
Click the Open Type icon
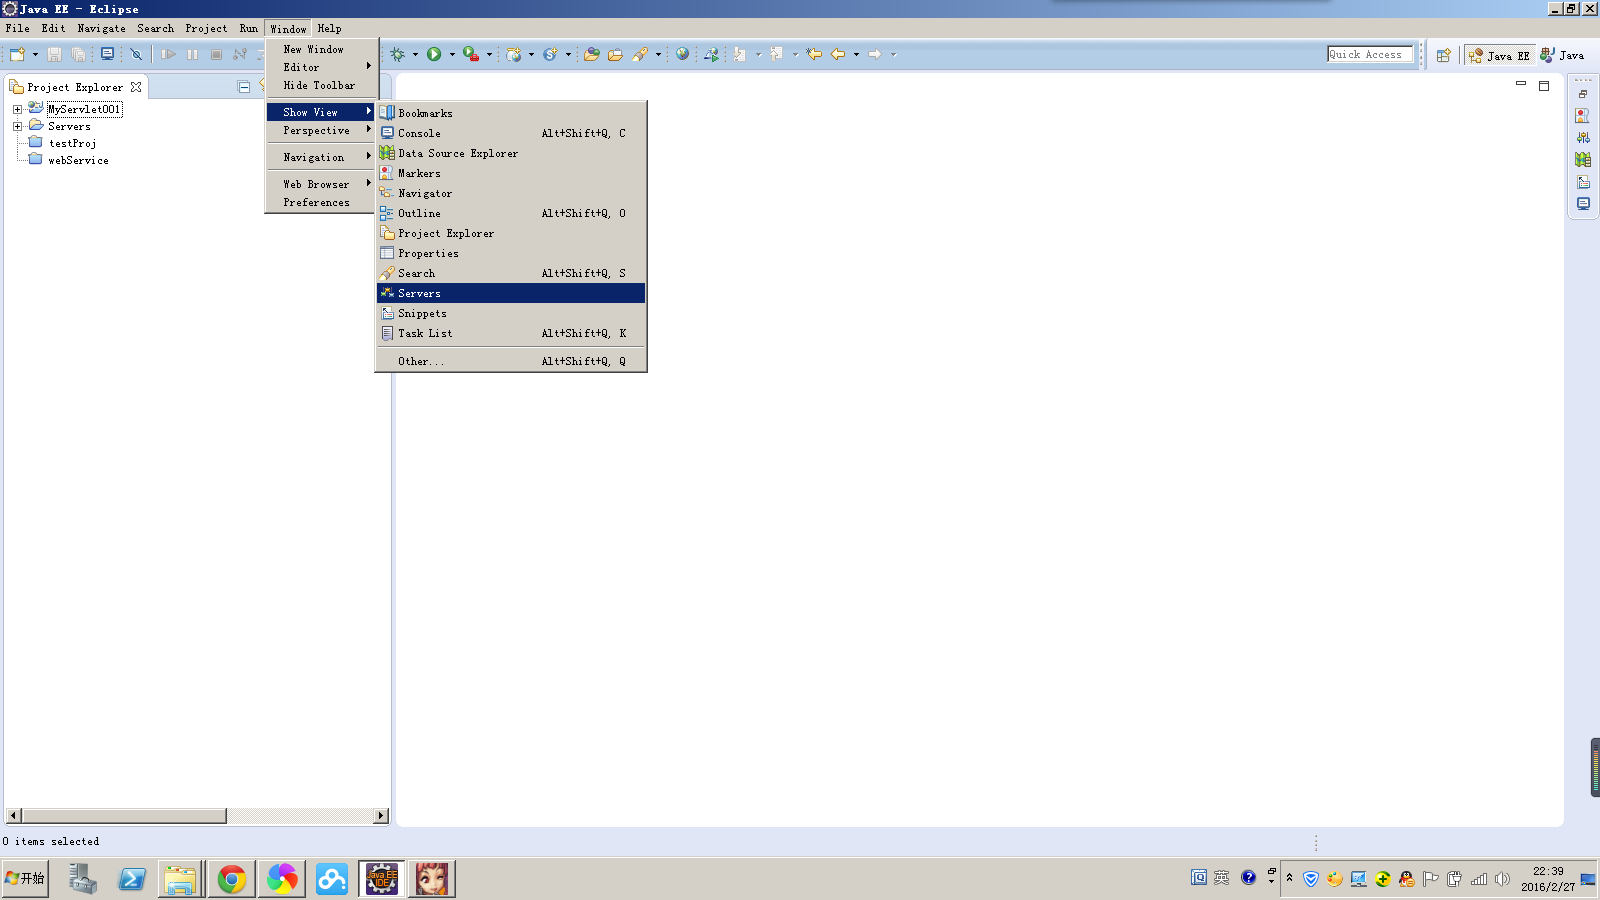click(x=592, y=55)
